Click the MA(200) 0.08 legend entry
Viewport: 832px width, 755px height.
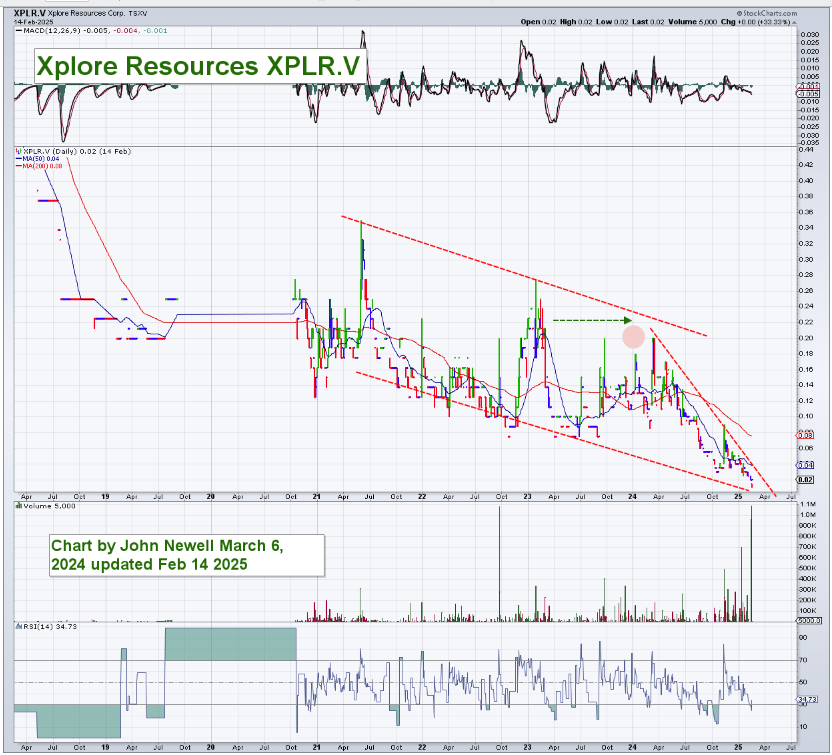tap(40, 166)
